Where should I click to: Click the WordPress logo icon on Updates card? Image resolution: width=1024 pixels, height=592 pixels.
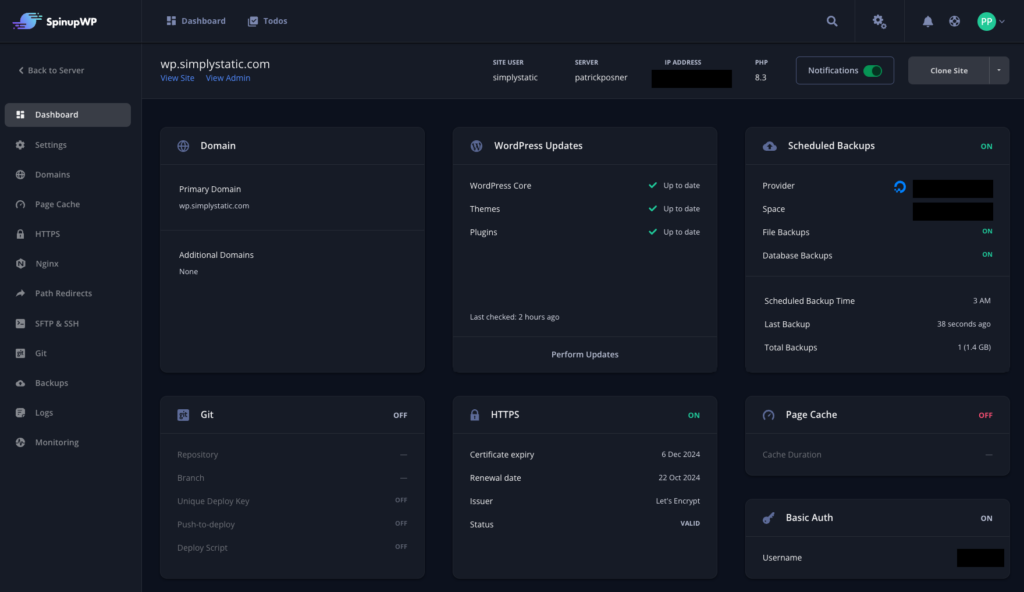(476, 146)
